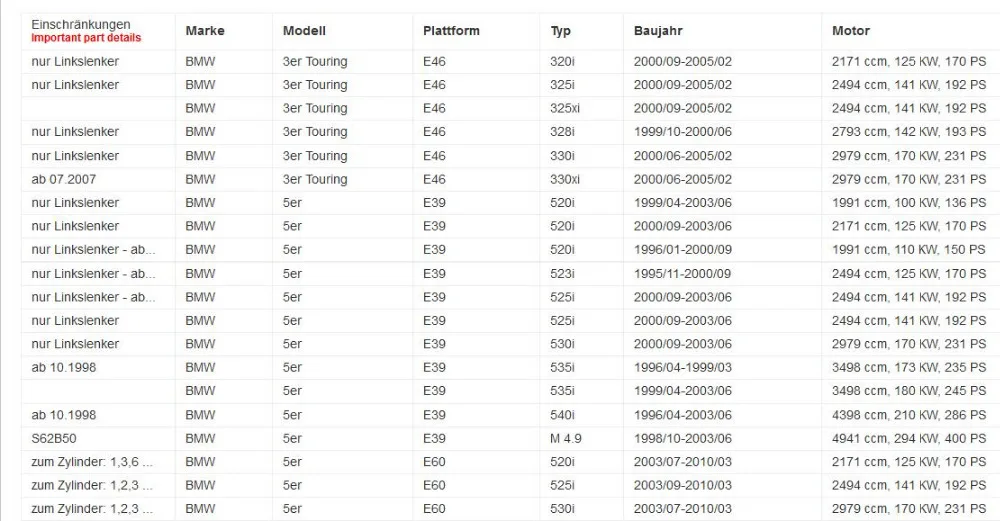Click the red Important part details text
The width and height of the screenshot is (1000, 521).
[x=86, y=38]
